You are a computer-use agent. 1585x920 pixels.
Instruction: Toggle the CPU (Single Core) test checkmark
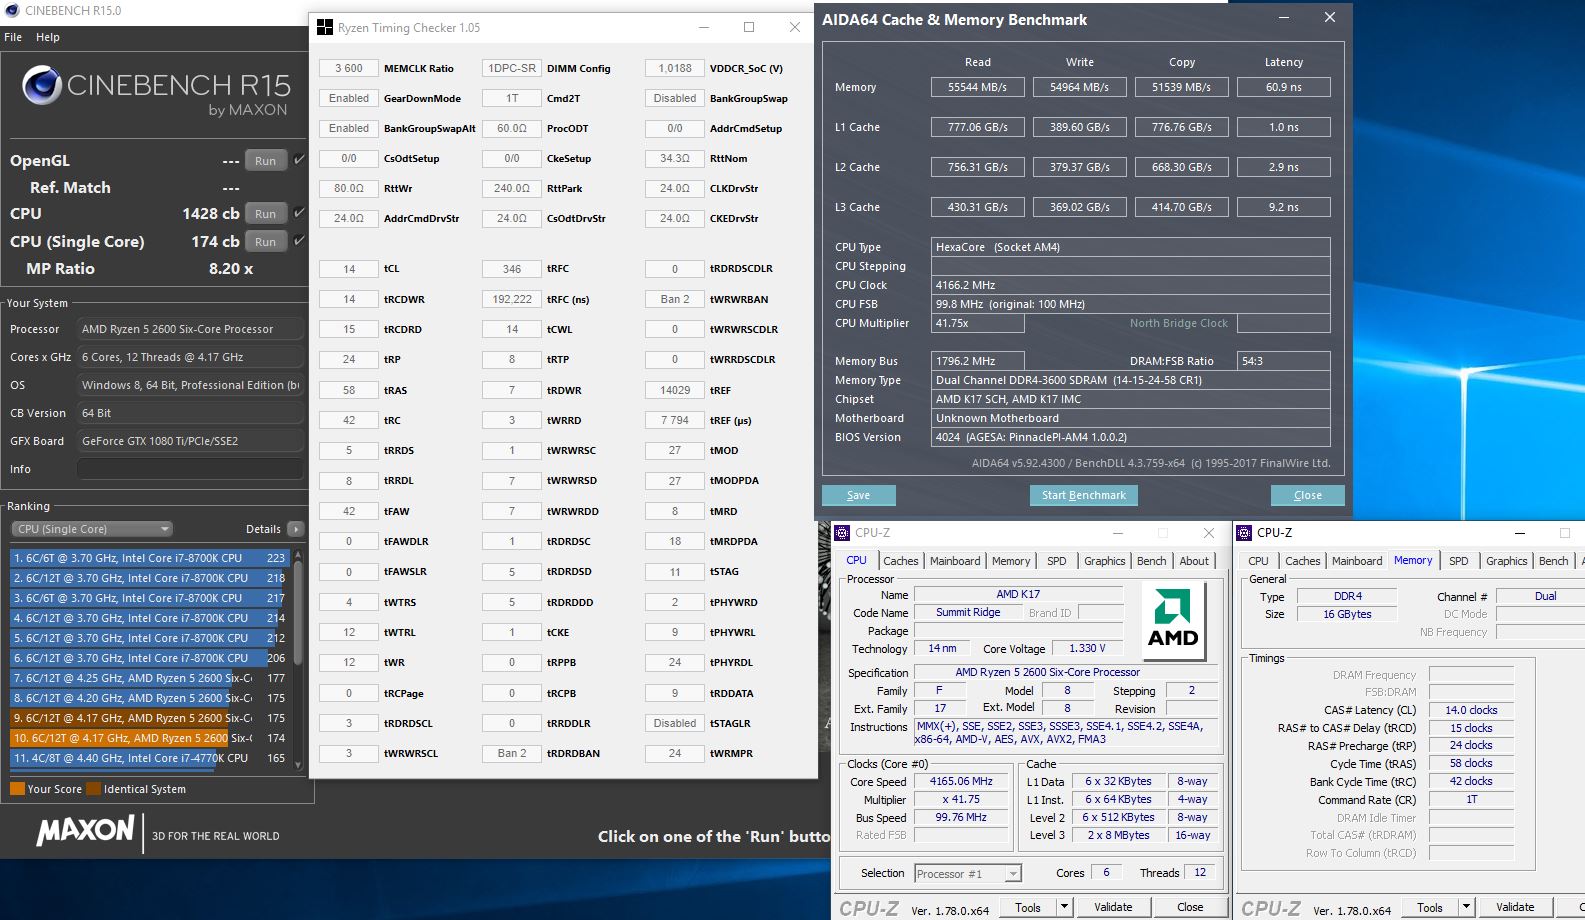298,241
